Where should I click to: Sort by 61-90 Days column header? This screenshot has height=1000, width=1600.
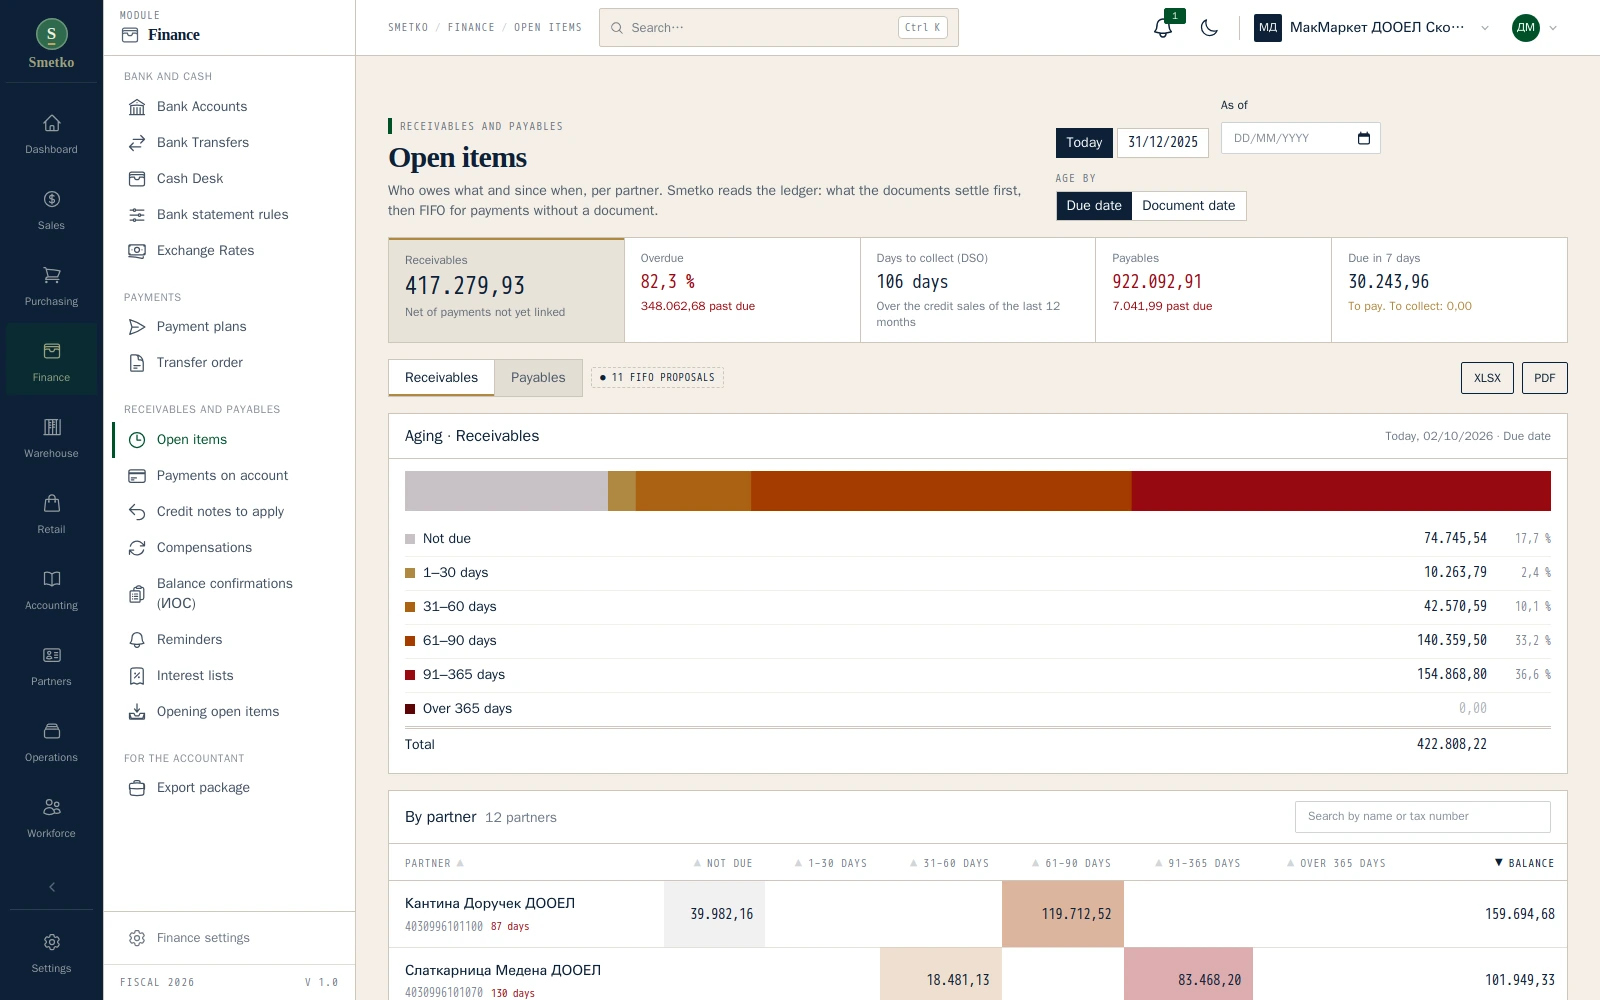click(1071, 863)
